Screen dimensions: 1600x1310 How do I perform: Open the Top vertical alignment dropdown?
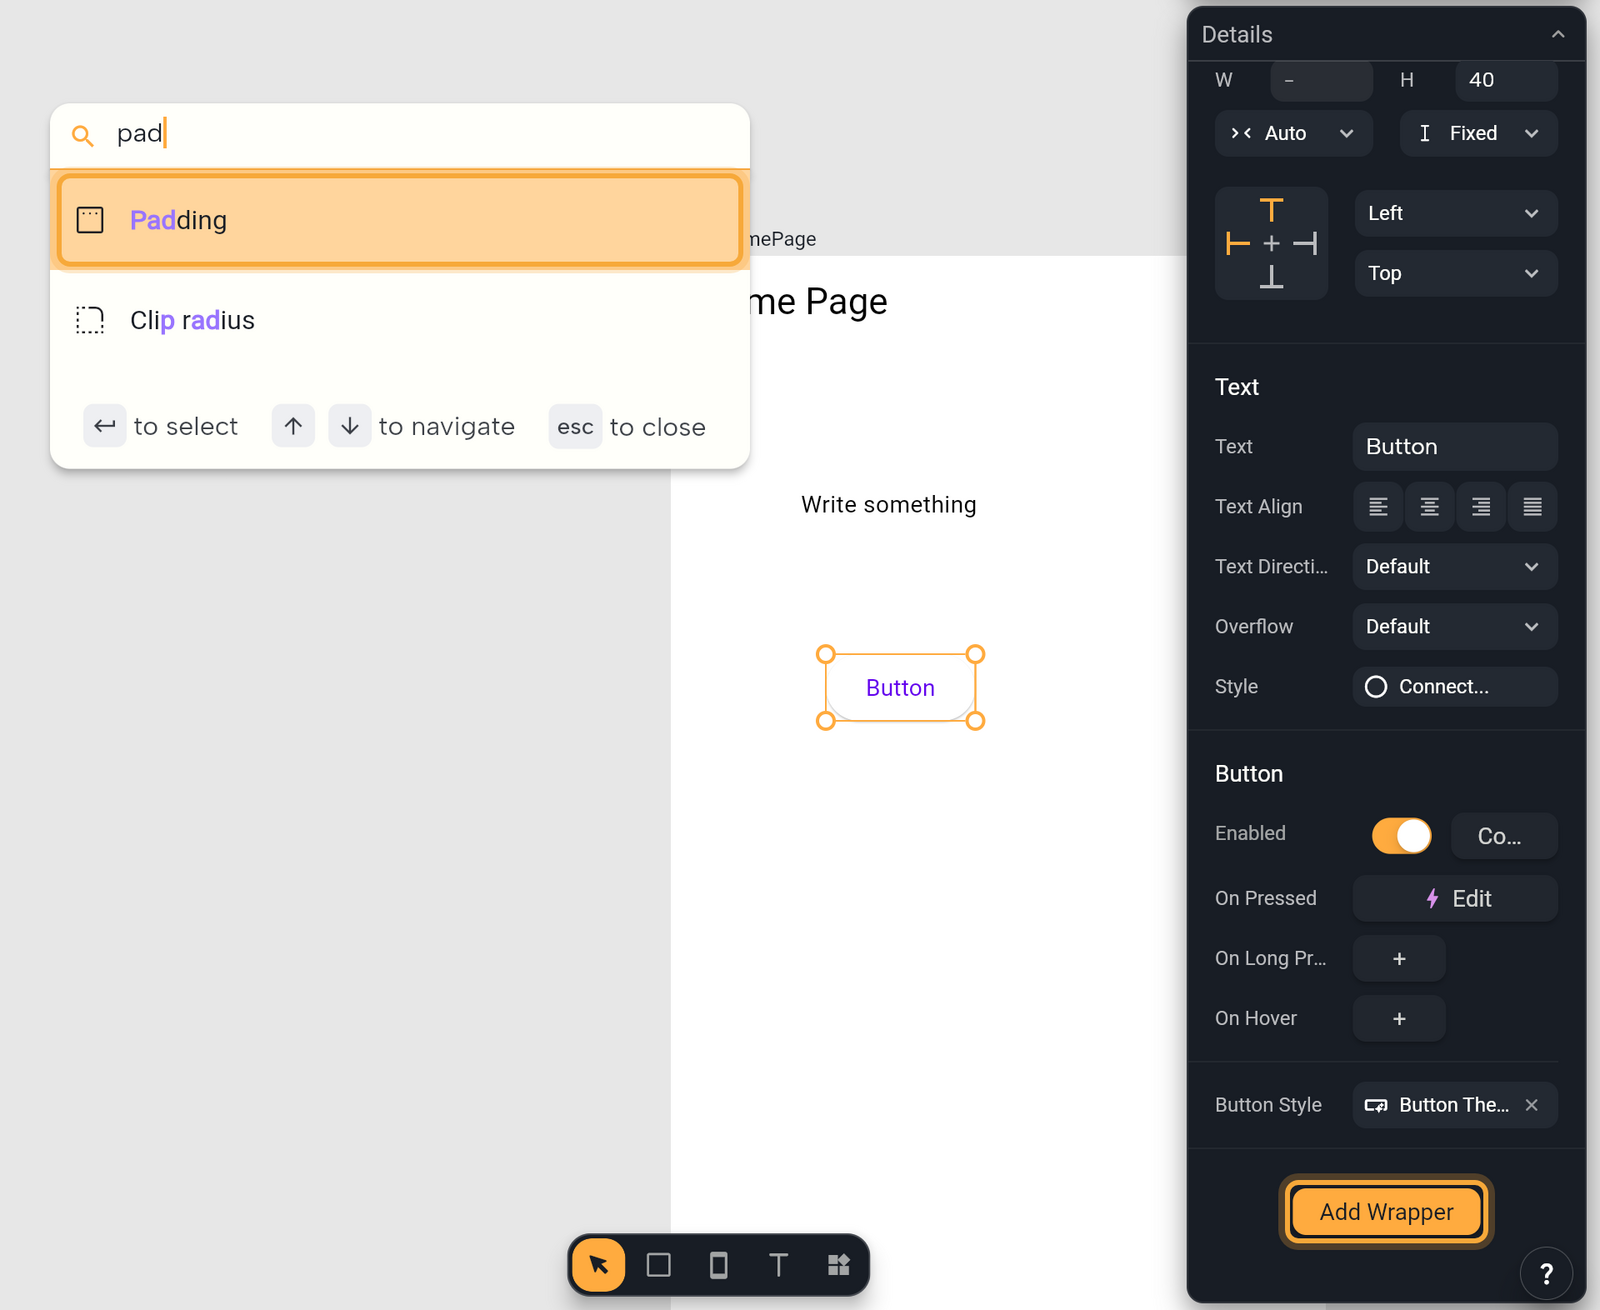(1456, 273)
